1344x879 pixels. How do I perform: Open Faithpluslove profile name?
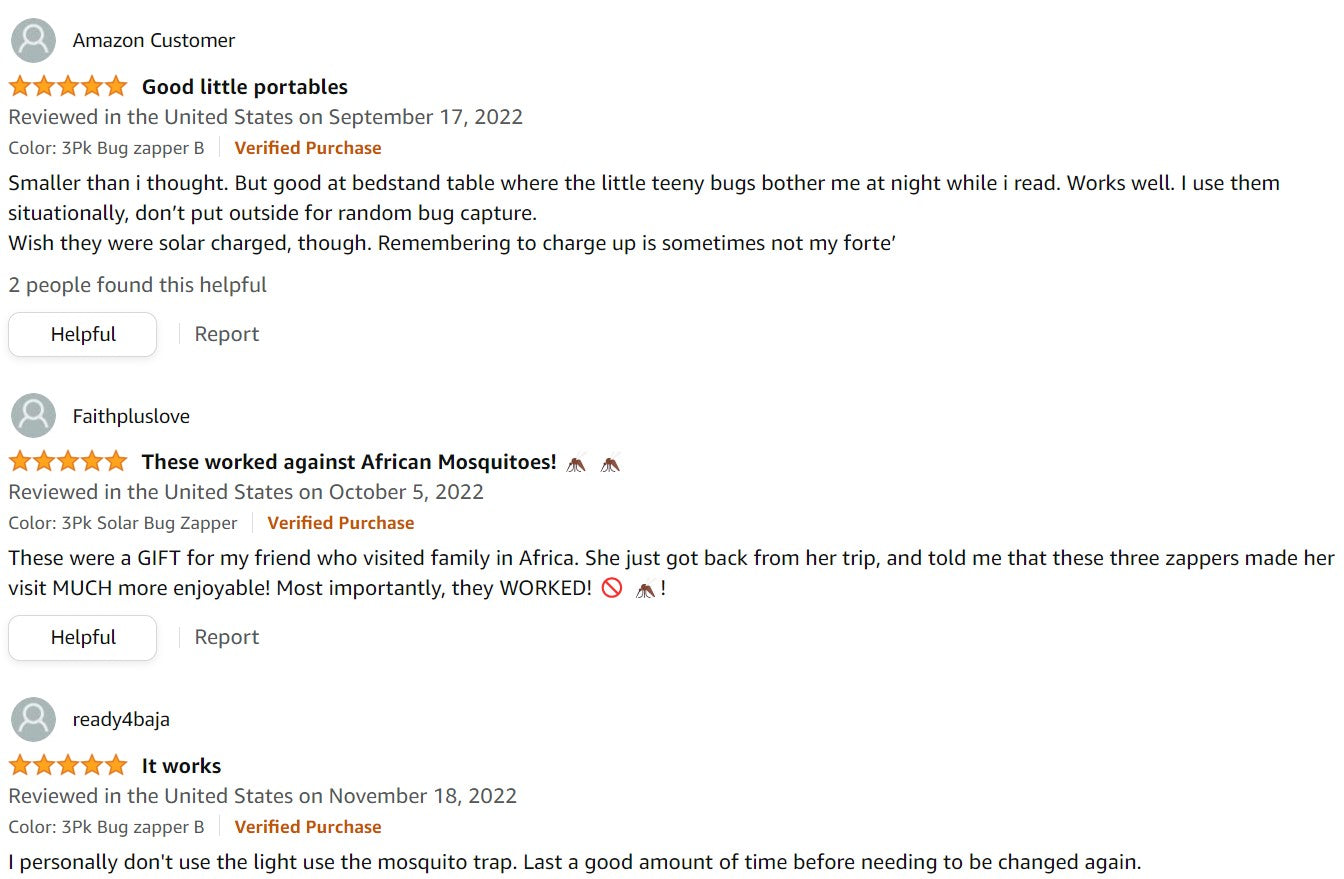point(131,416)
